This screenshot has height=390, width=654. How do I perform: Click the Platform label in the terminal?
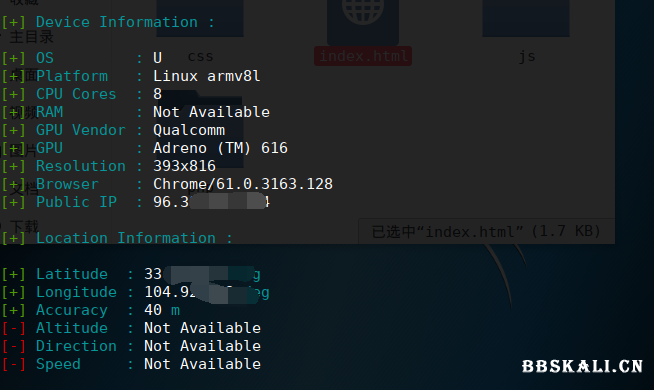click(x=72, y=76)
